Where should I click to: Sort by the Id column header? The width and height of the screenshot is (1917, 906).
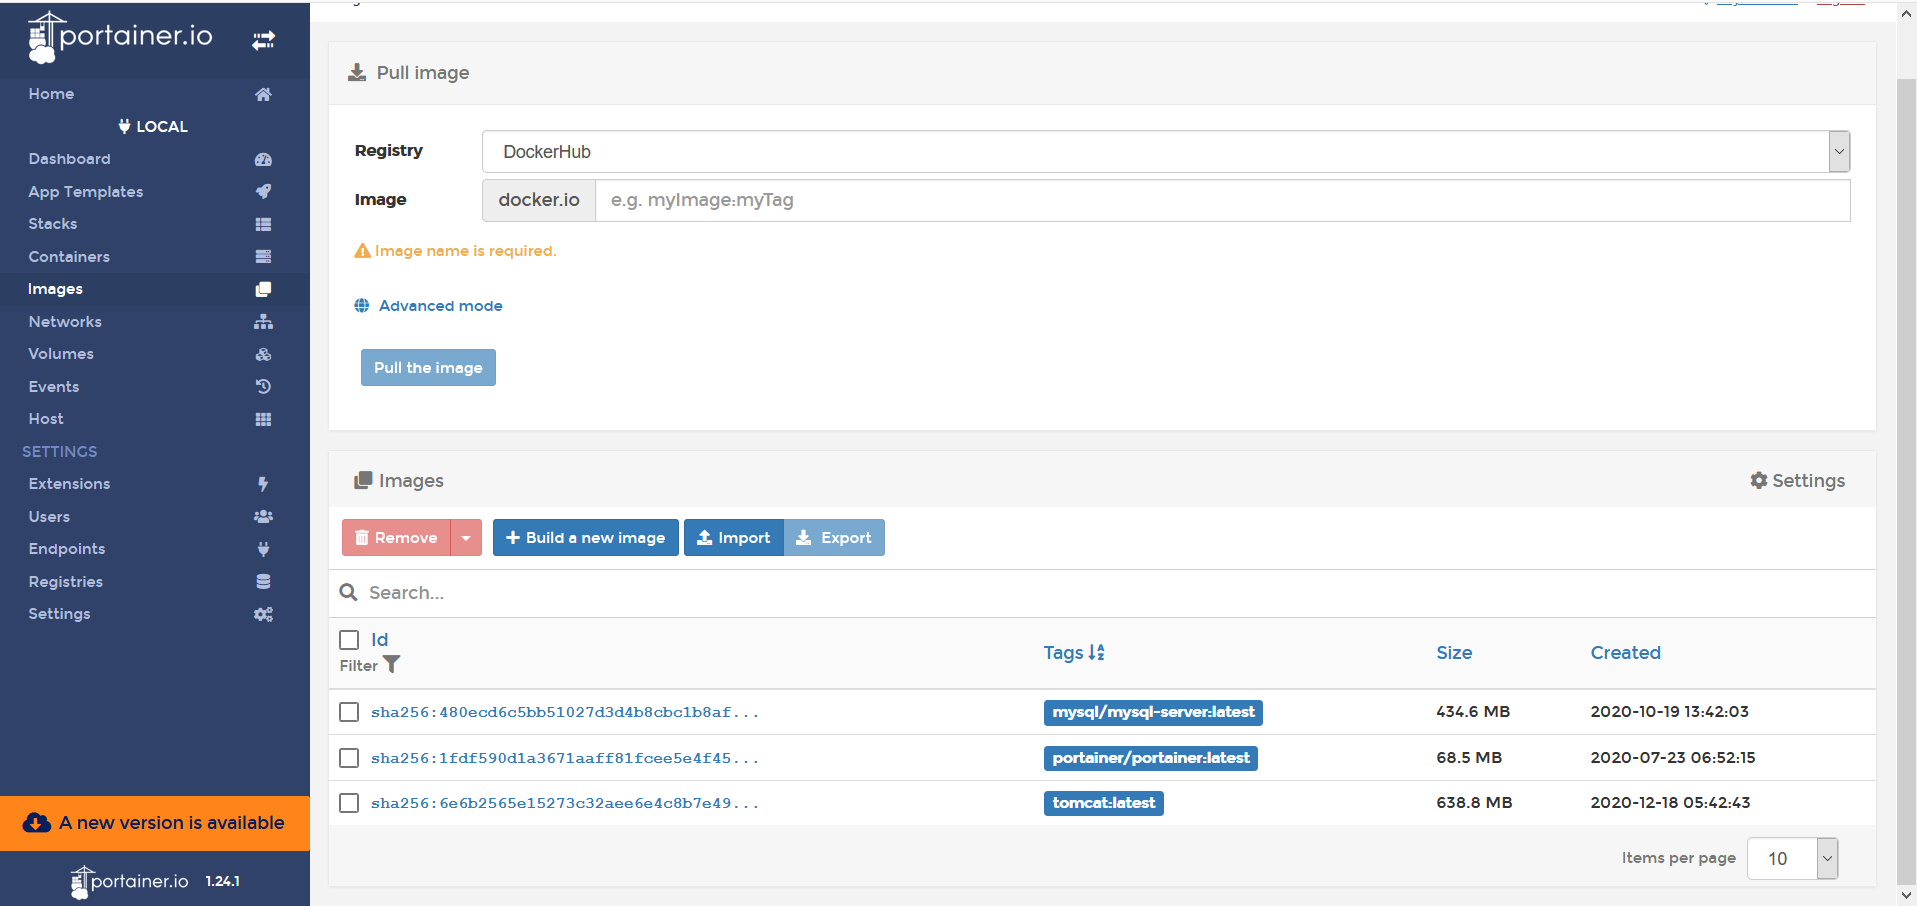(x=379, y=639)
